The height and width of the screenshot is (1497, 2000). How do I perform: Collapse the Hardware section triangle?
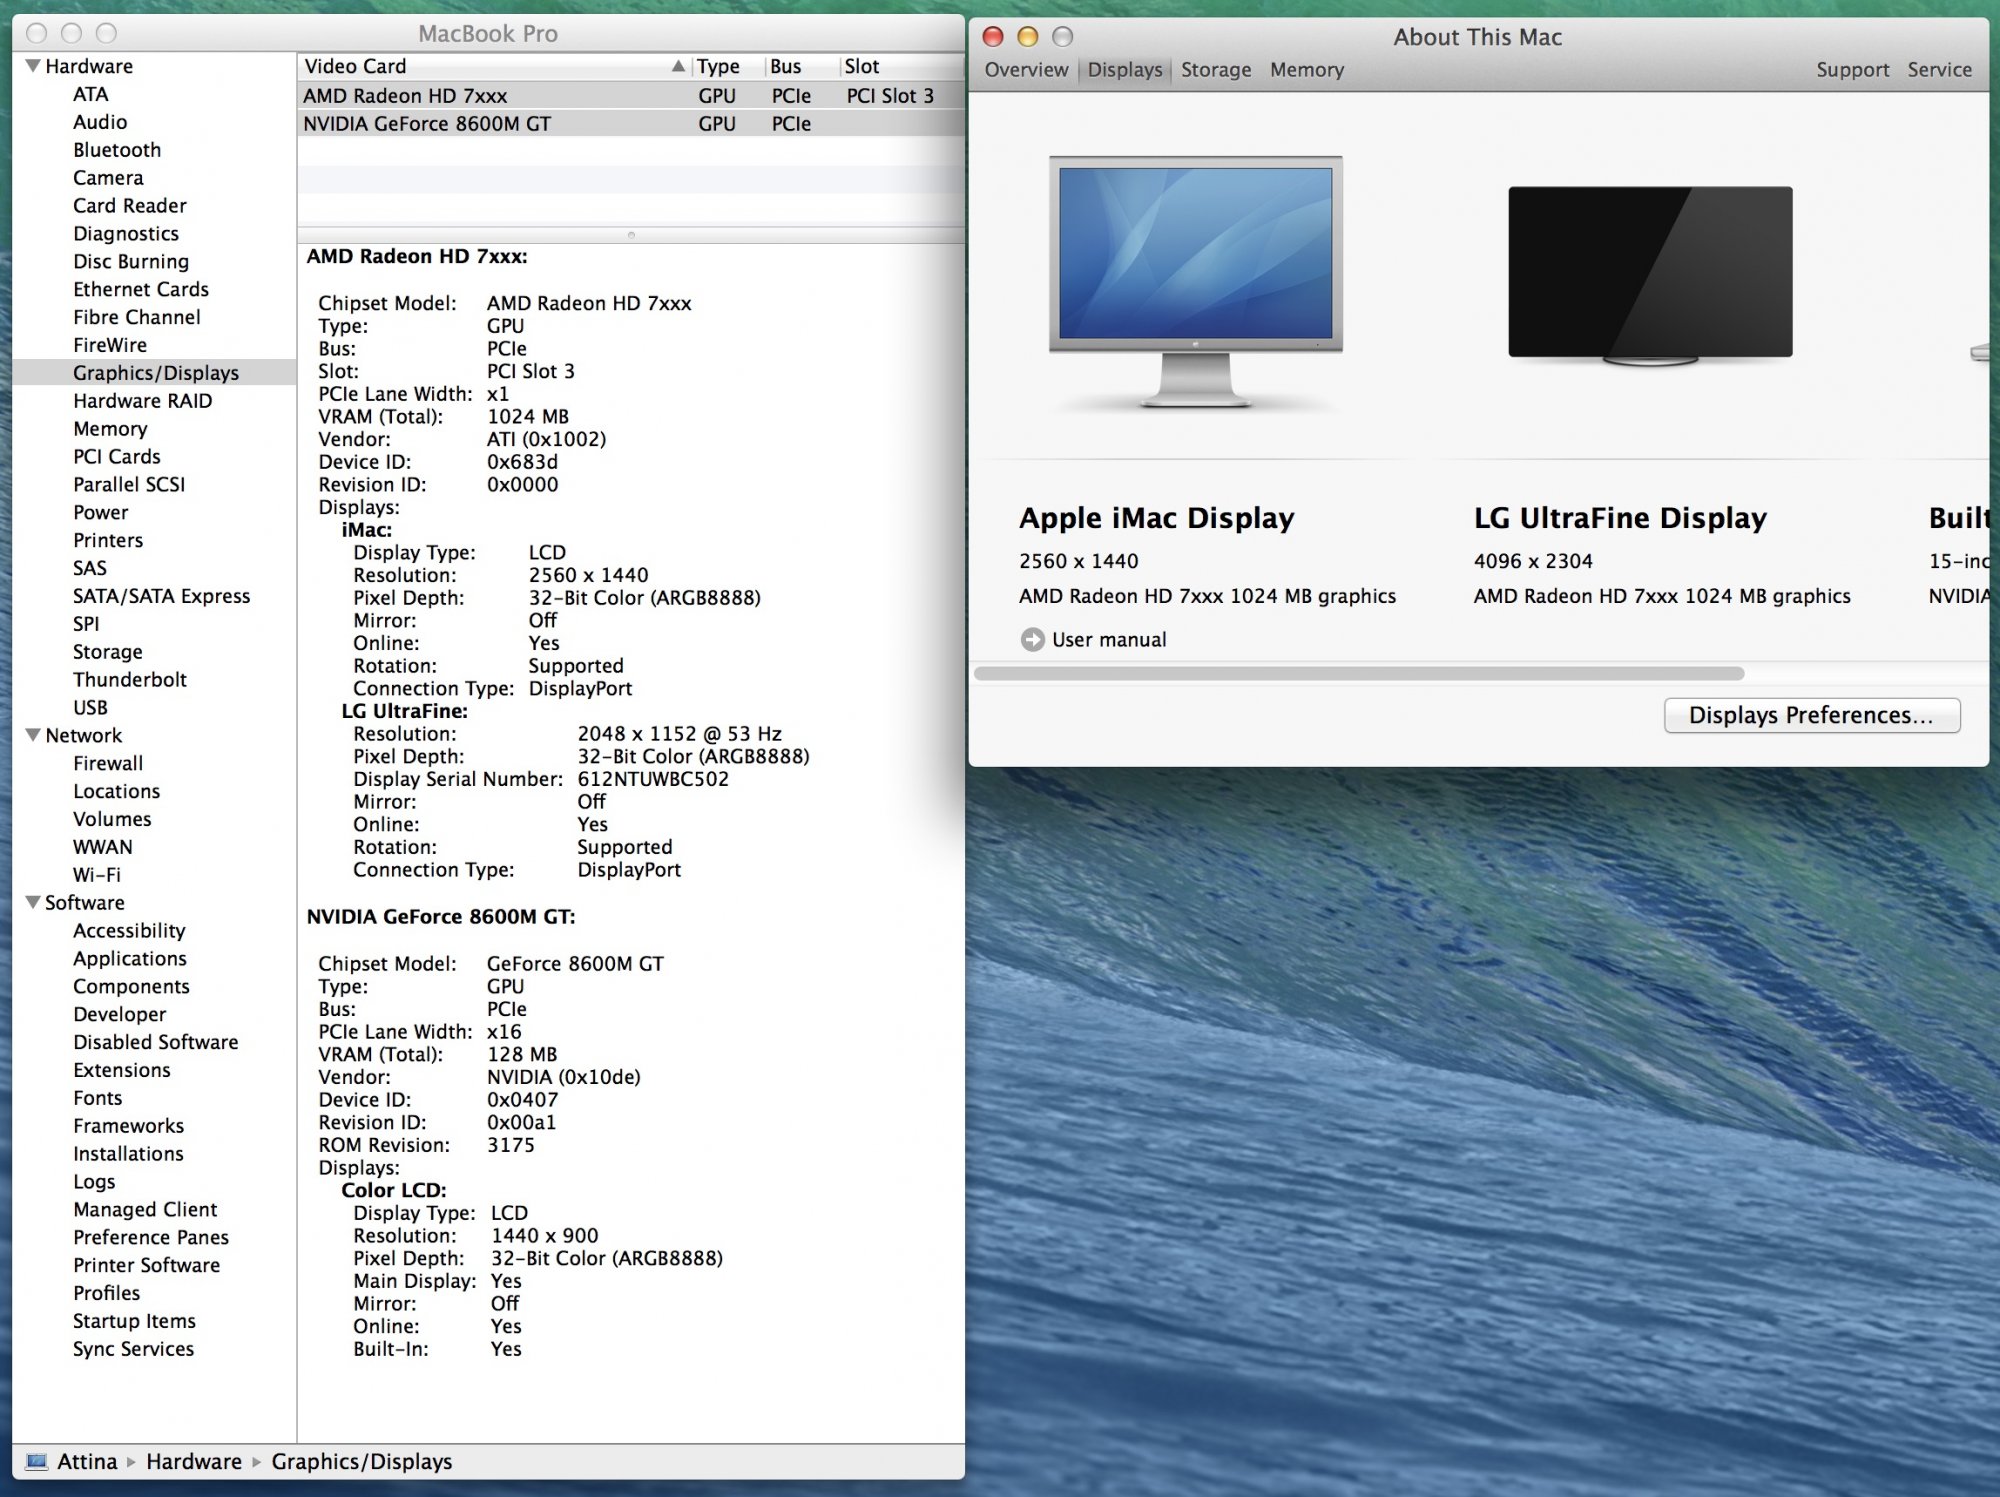coord(33,66)
